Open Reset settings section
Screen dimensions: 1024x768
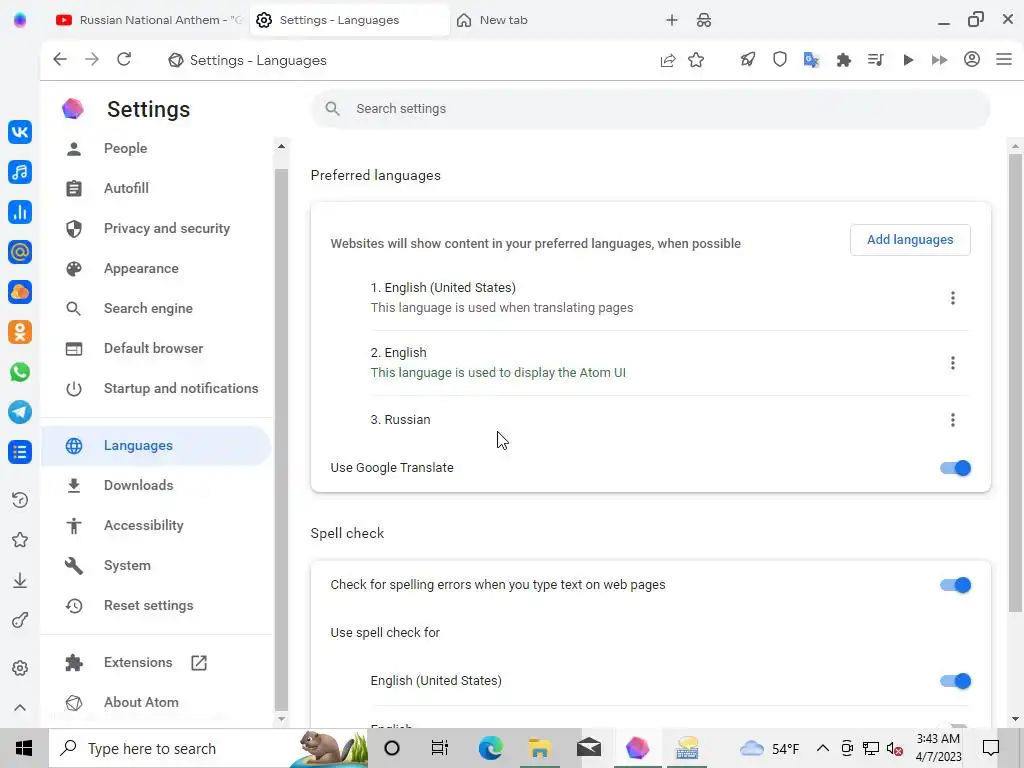point(156,605)
